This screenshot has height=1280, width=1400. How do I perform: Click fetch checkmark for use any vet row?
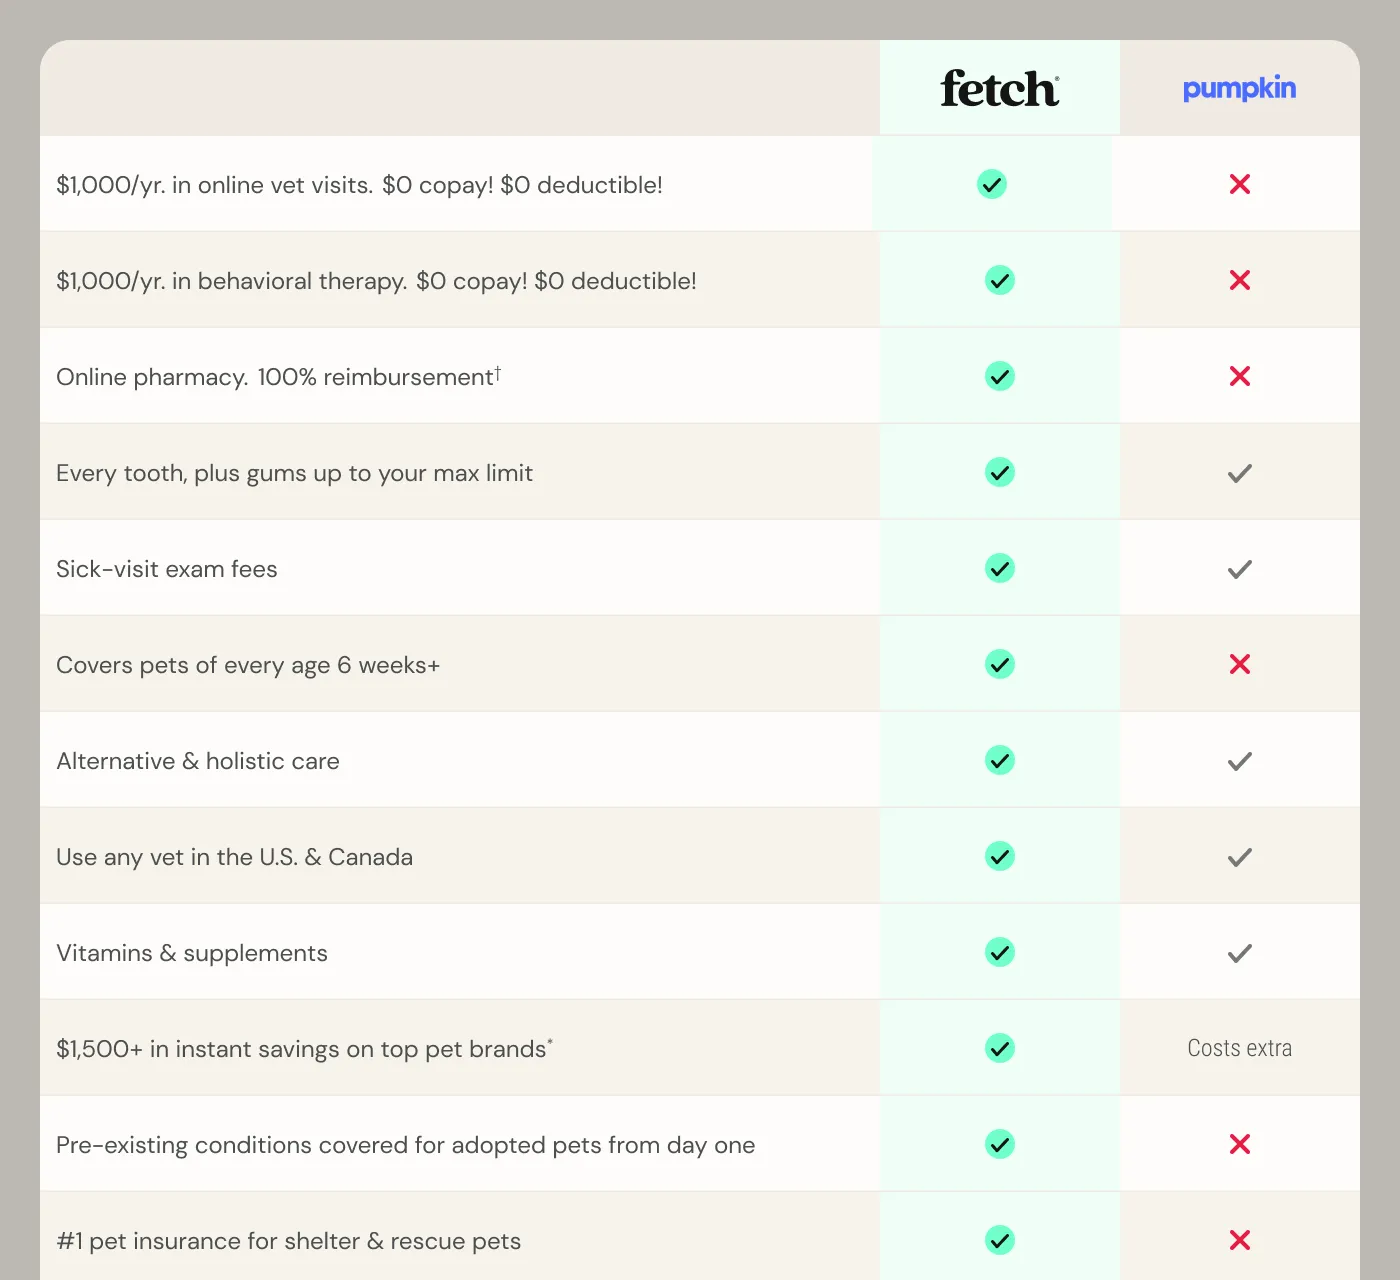[1000, 856]
